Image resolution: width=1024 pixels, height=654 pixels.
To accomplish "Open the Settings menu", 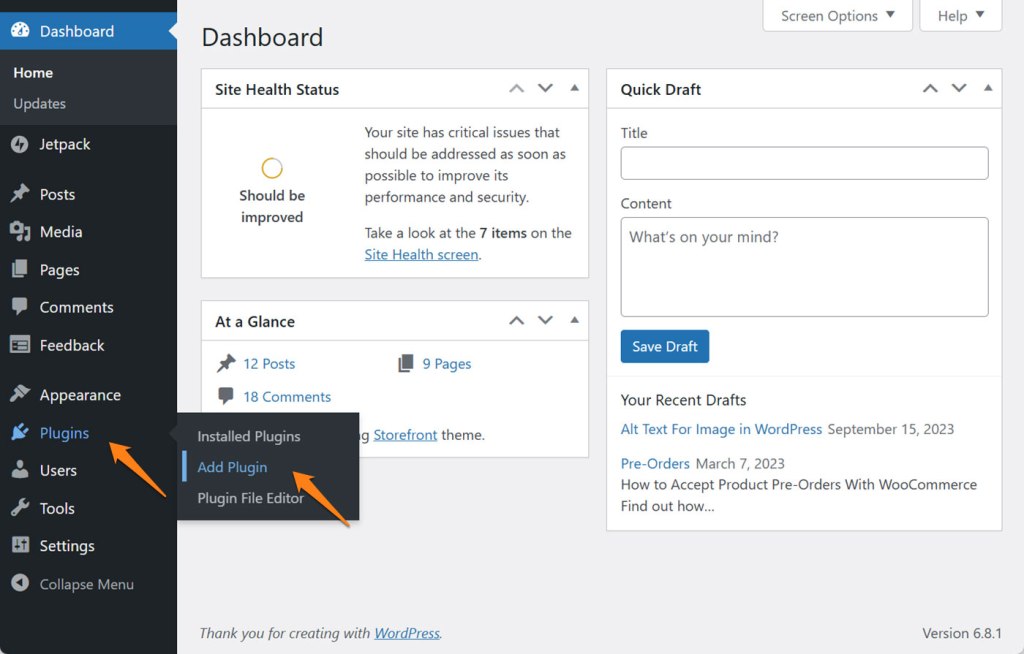I will pos(67,546).
